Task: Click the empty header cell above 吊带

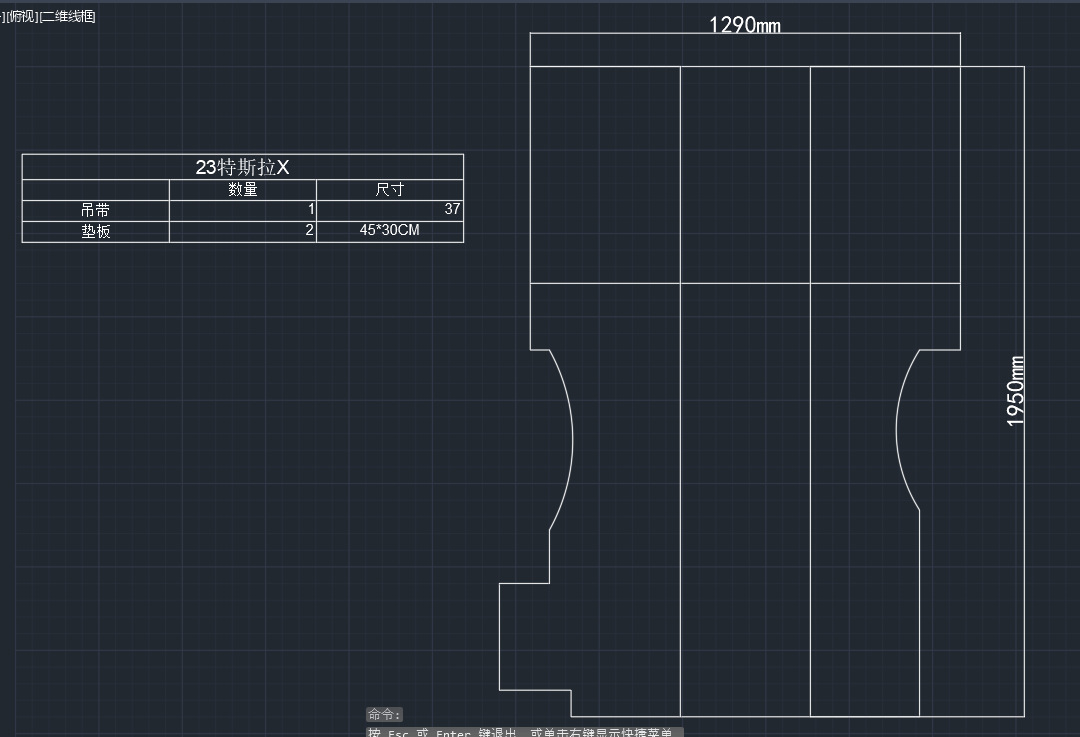Action: (x=95, y=190)
